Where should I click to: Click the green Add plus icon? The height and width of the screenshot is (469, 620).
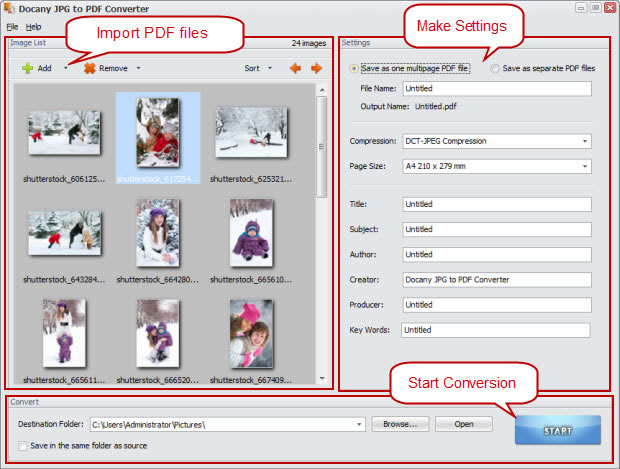point(27,69)
